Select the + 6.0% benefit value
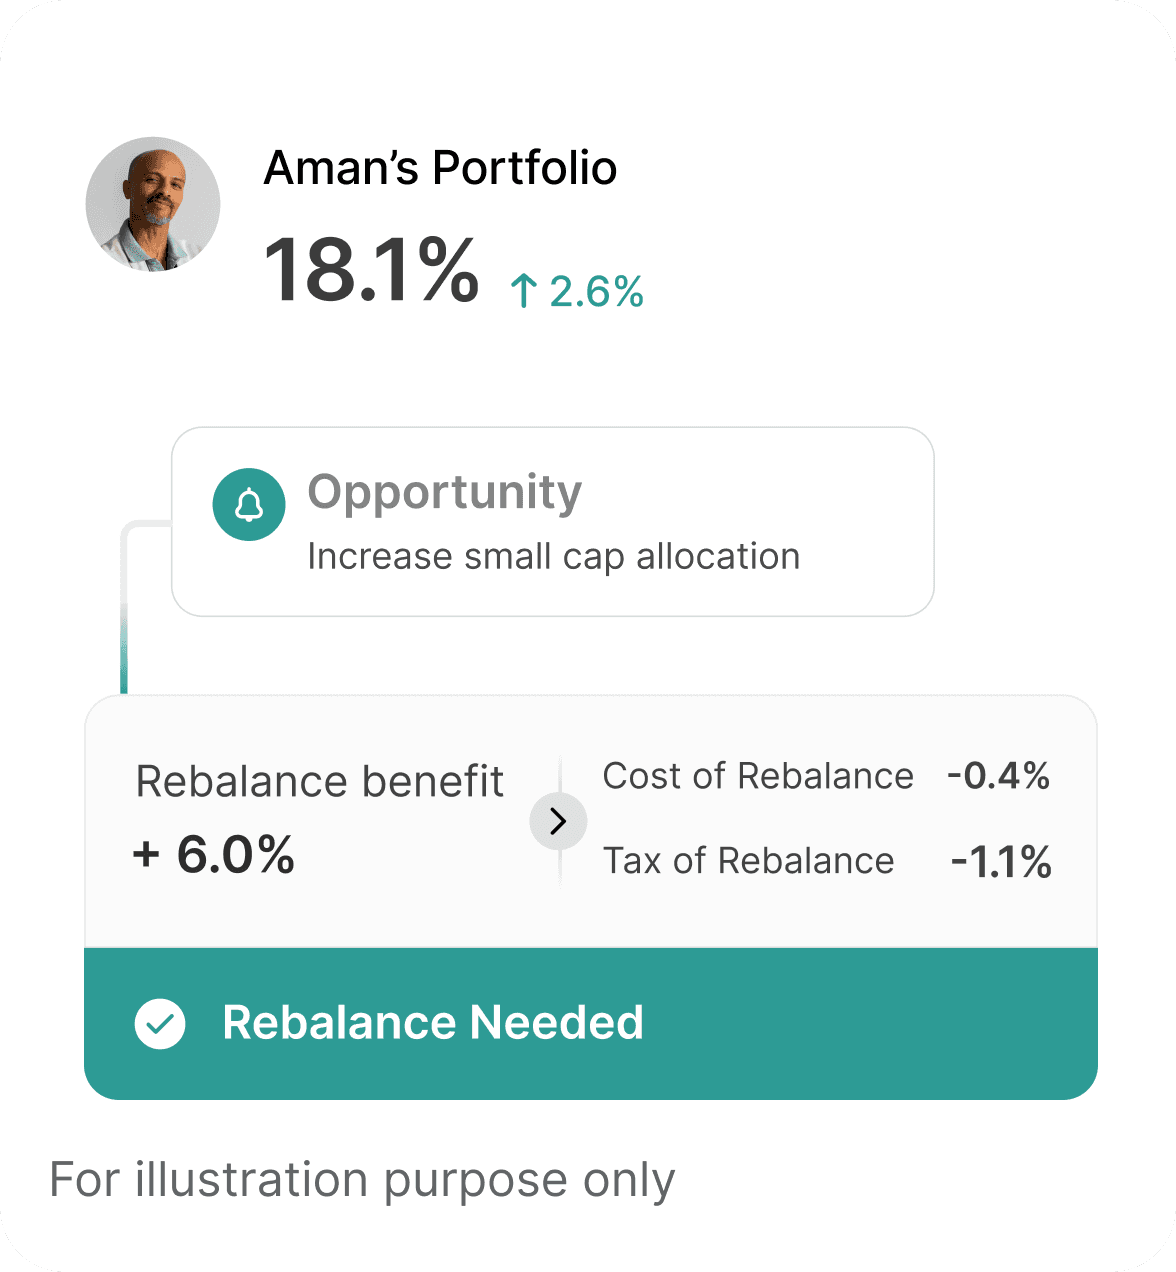This screenshot has height=1272, width=1176. click(214, 855)
